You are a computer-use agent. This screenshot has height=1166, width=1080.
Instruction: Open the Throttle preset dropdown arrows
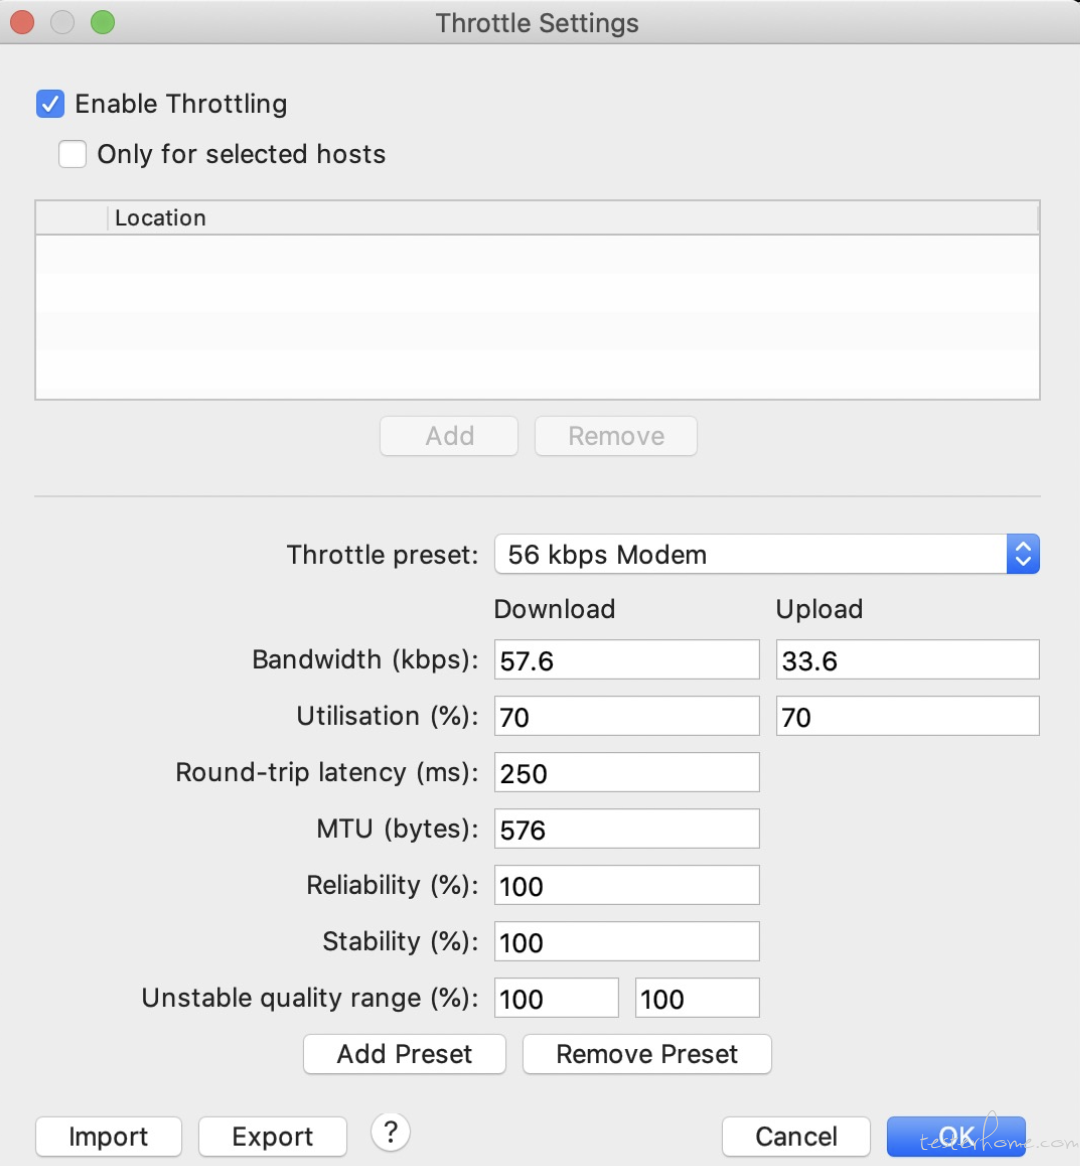click(x=1022, y=554)
